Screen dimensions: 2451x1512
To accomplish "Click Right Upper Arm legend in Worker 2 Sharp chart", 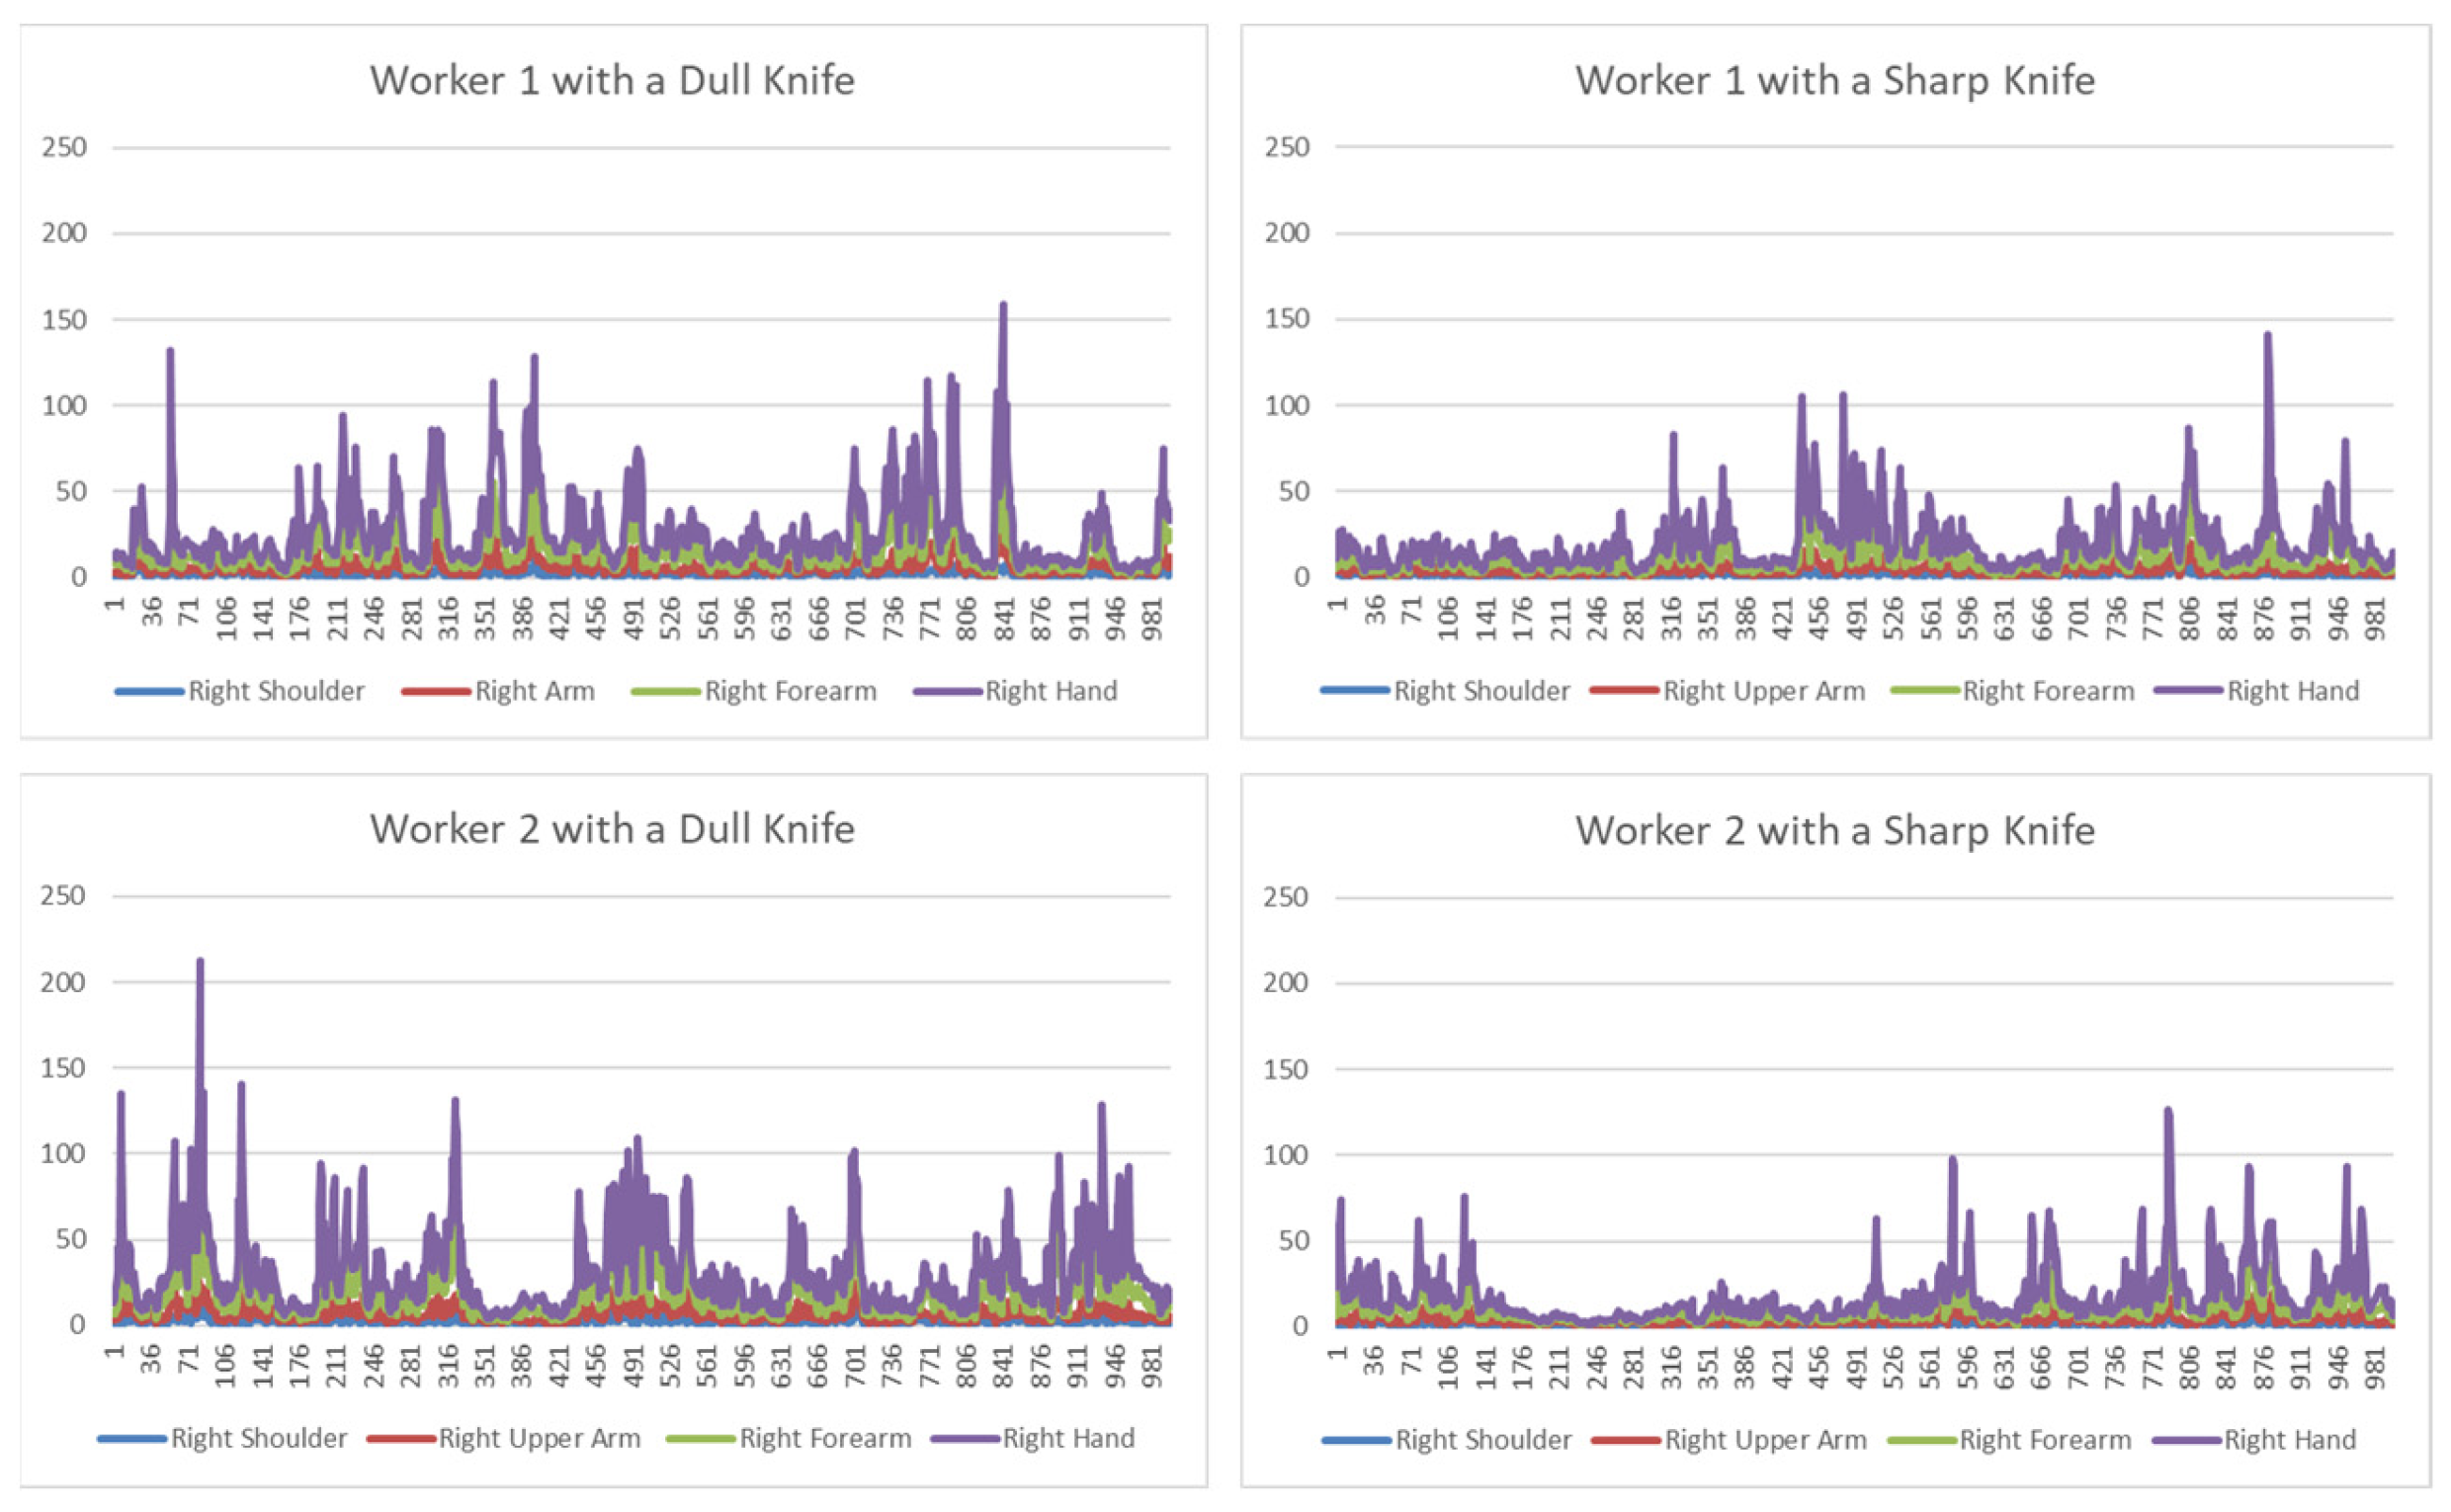I will tap(1765, 1440).
